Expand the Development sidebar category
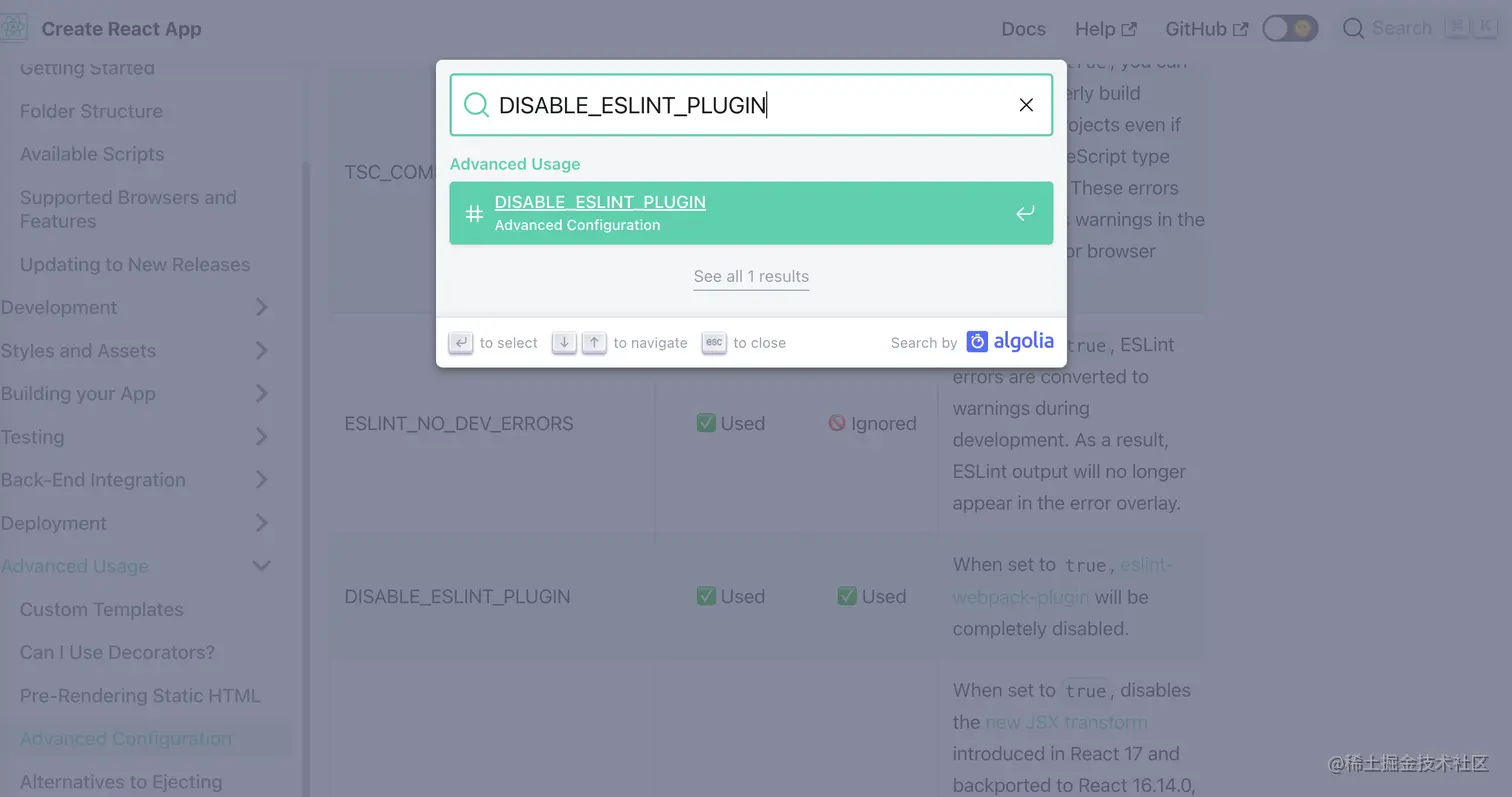Image resolution: width=1512 pixels, height=797 pixels. tap(261, 307)
